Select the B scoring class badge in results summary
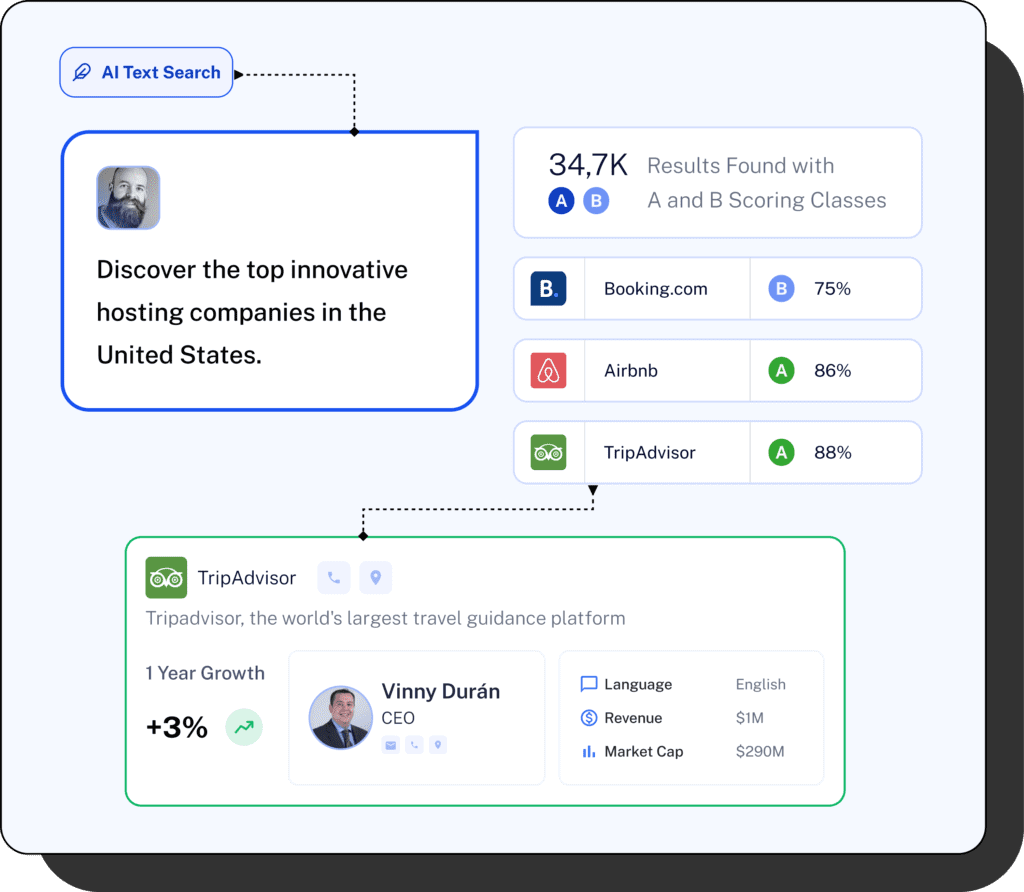This screenshot has width=1024, height=892. click(x=596, y=201)
